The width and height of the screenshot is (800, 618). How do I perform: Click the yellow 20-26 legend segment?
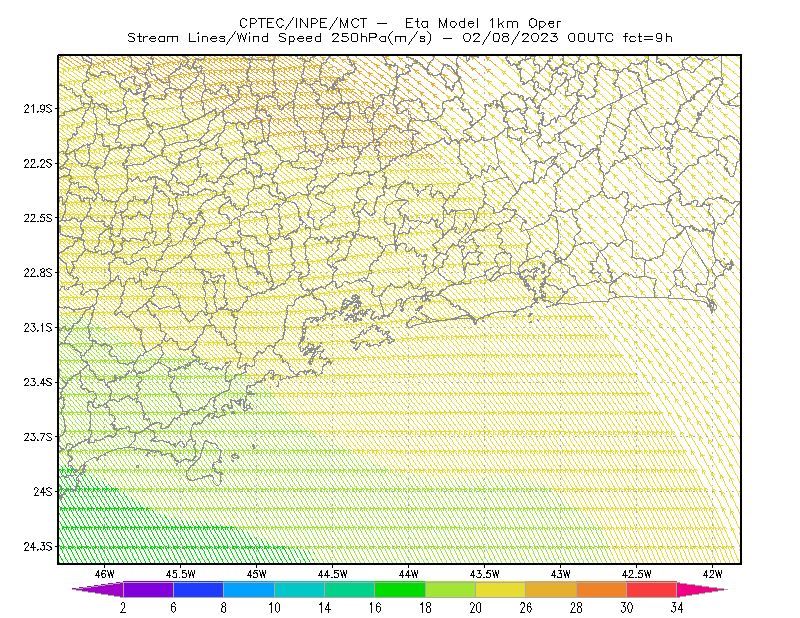point(501,589)
